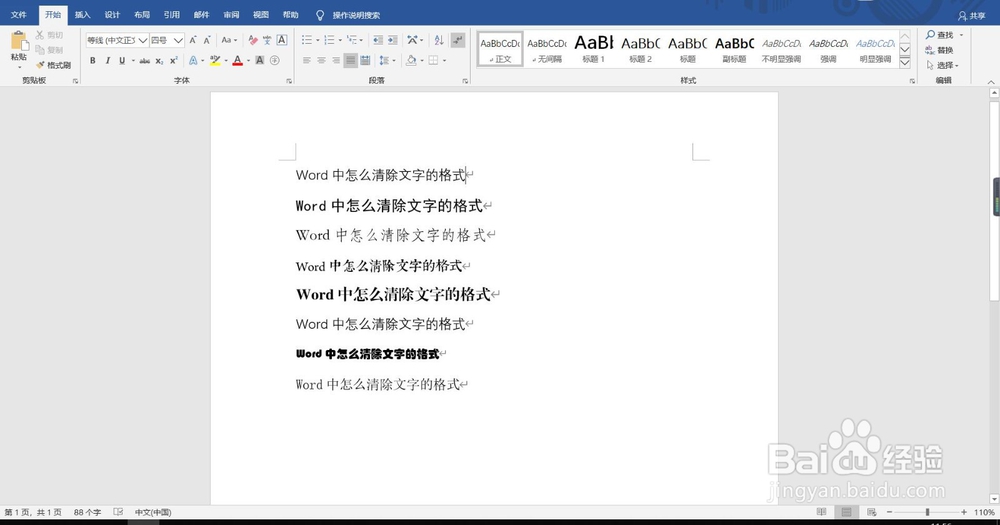Open the Change Case (Aa) dropdown
This screenshot has height=525, width=1000.
[x=229, y=40]
